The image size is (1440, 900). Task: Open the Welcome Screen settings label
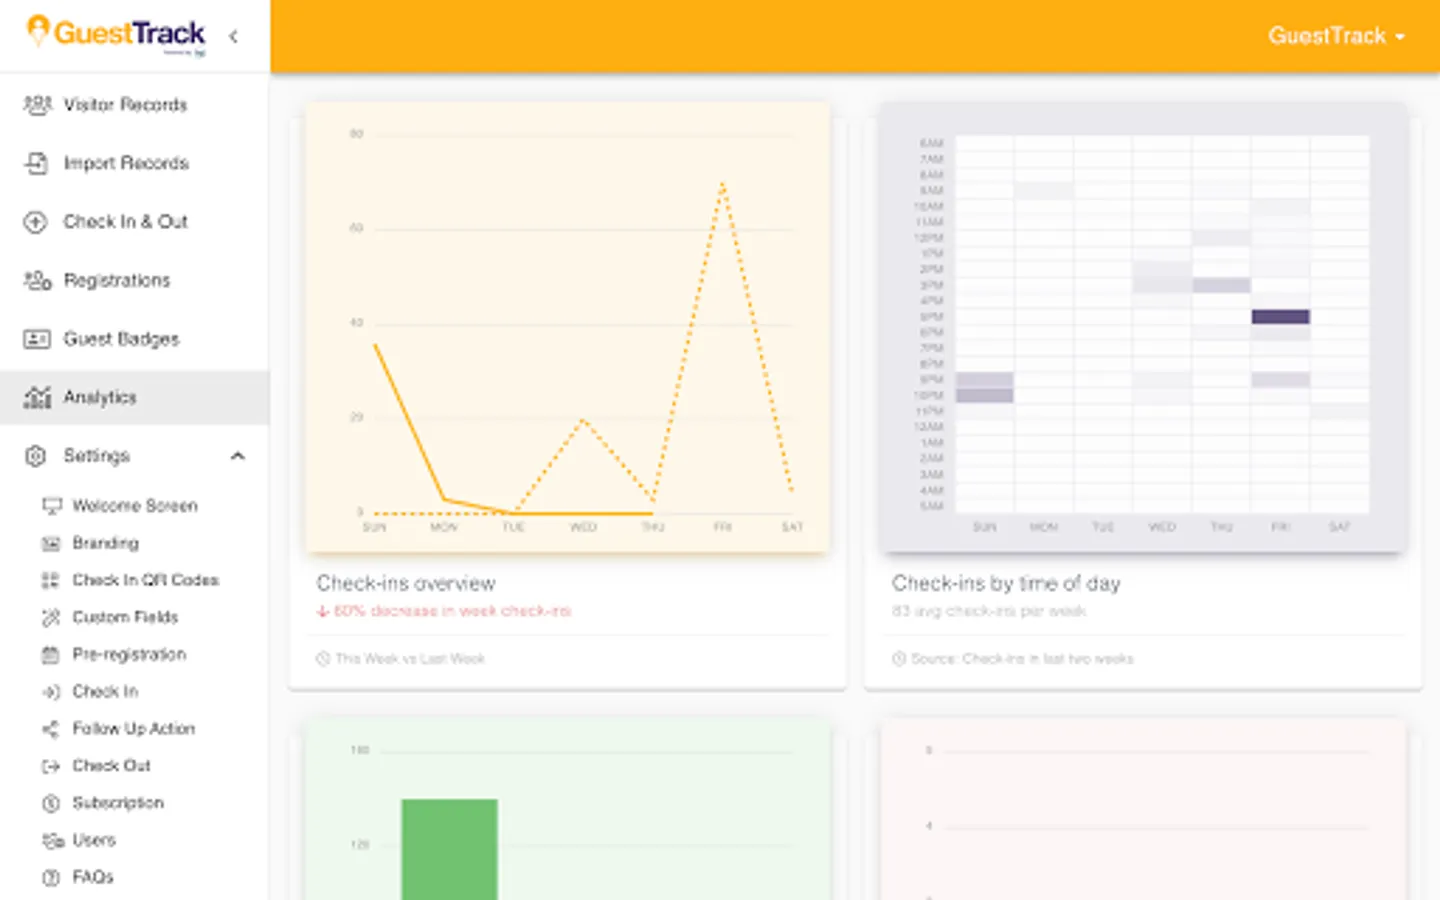click(x=135, y=506)
